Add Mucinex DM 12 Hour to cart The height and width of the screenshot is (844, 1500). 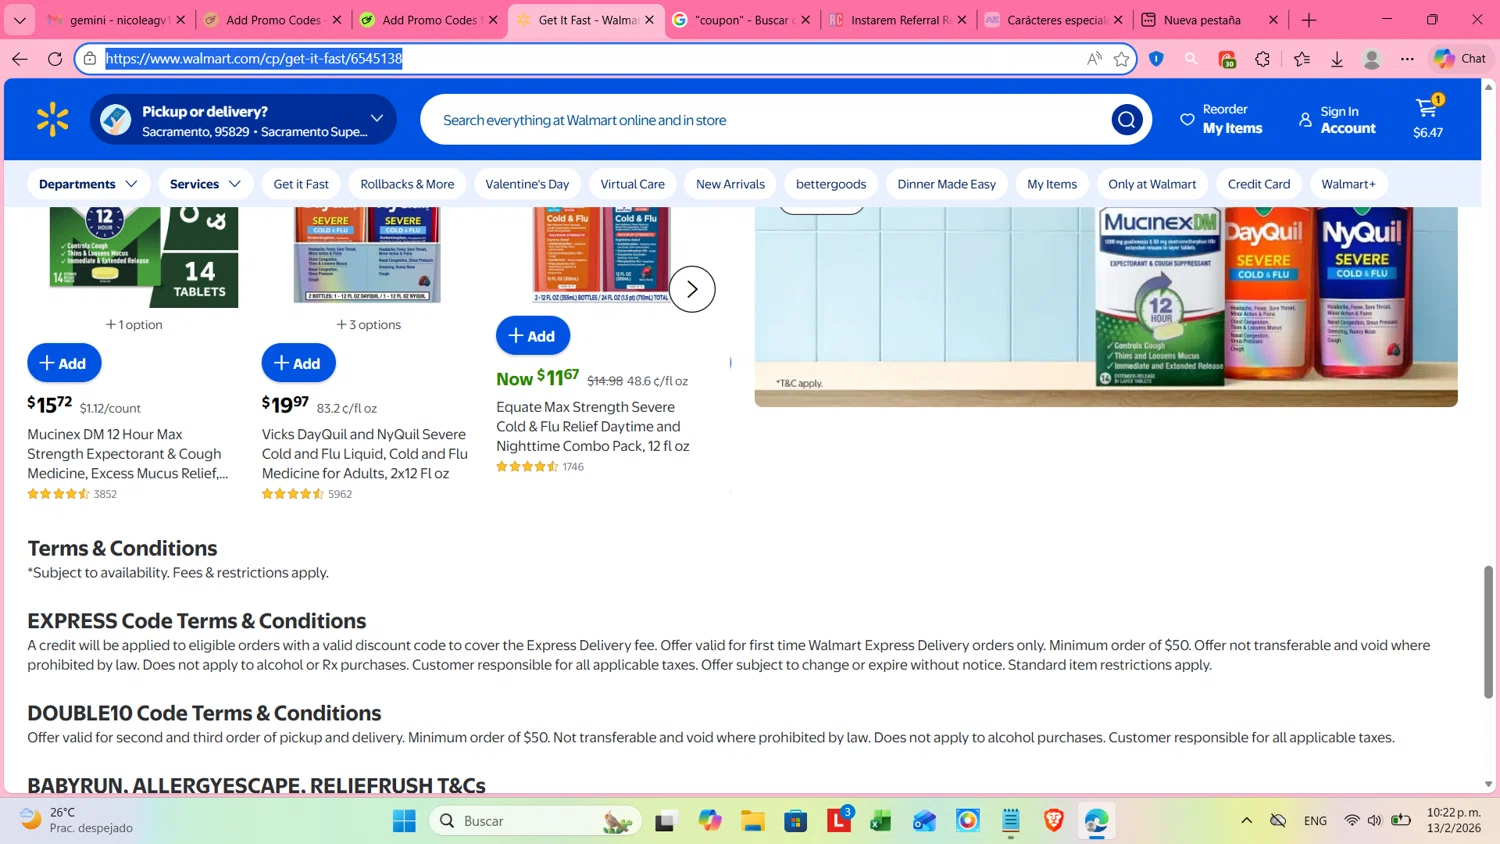click(64, 363)
